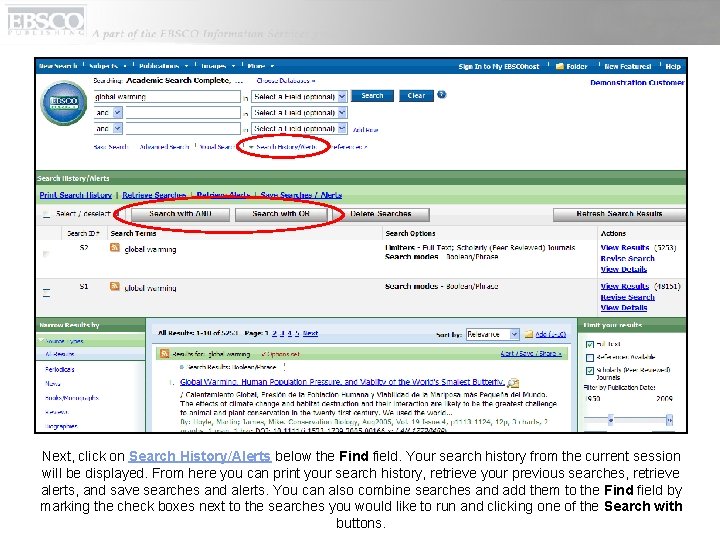This screenshot has height=540, width=720.
Task: Click publication date slider right handle
Action: 669,419
